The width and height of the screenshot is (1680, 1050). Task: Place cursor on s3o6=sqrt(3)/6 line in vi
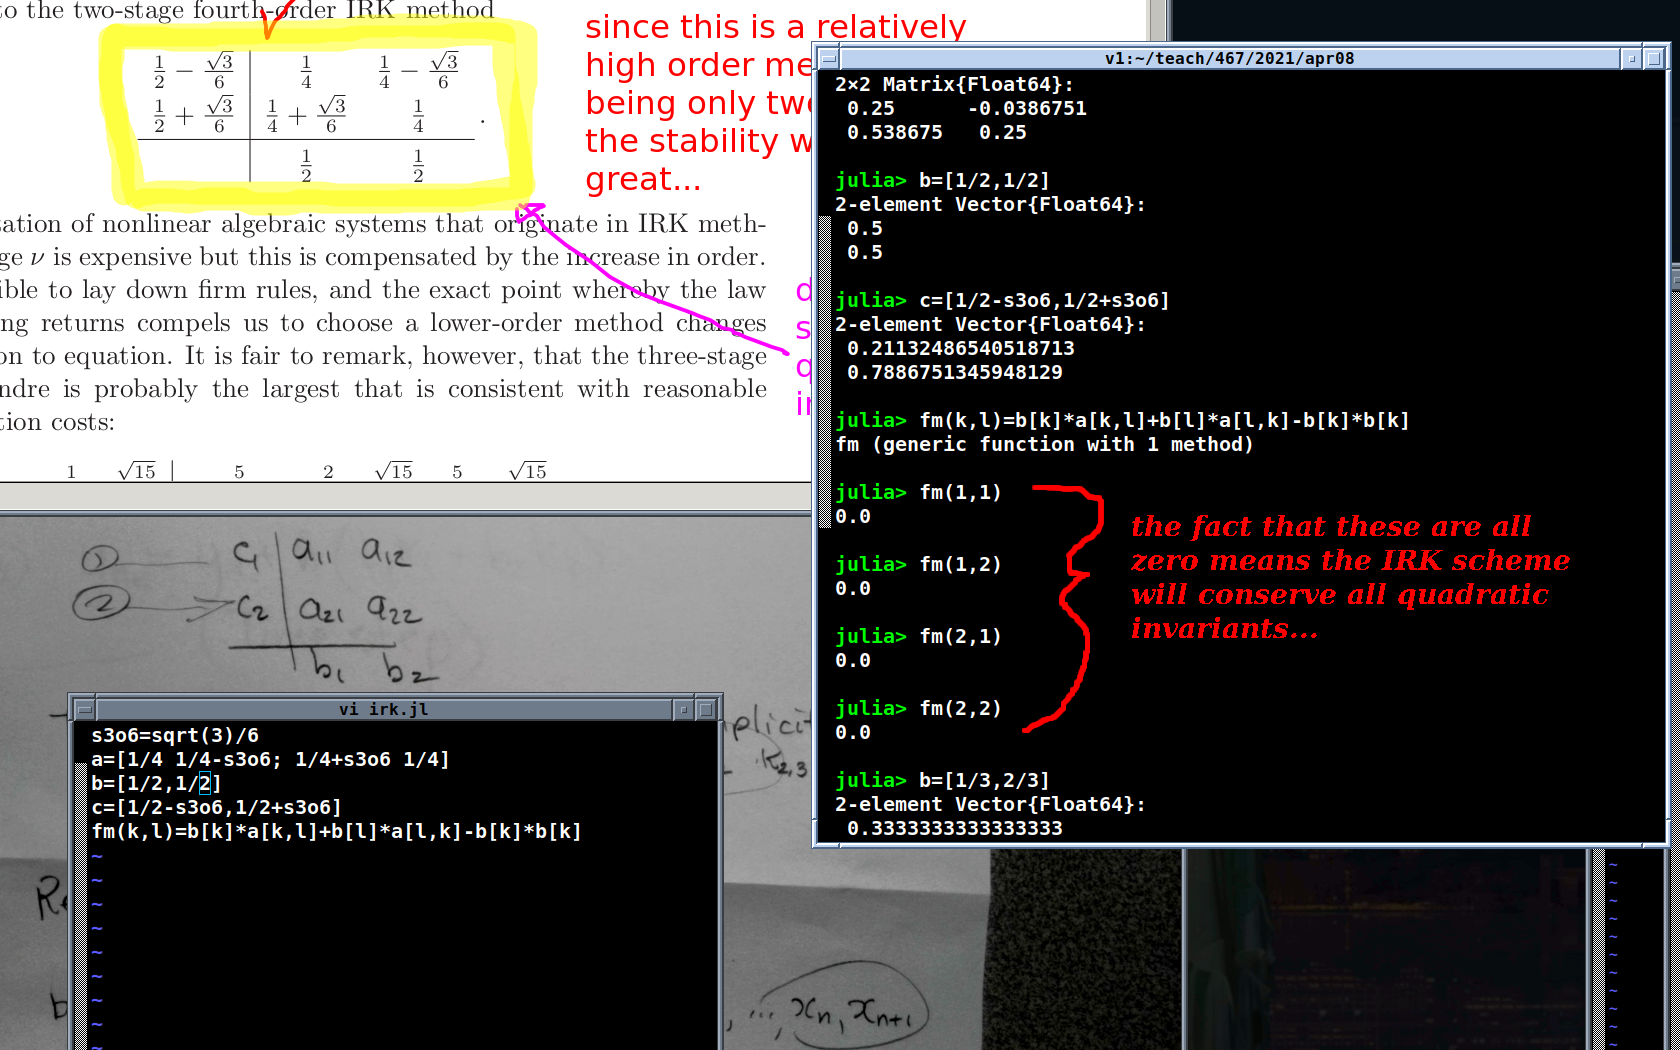pos(175,736)
